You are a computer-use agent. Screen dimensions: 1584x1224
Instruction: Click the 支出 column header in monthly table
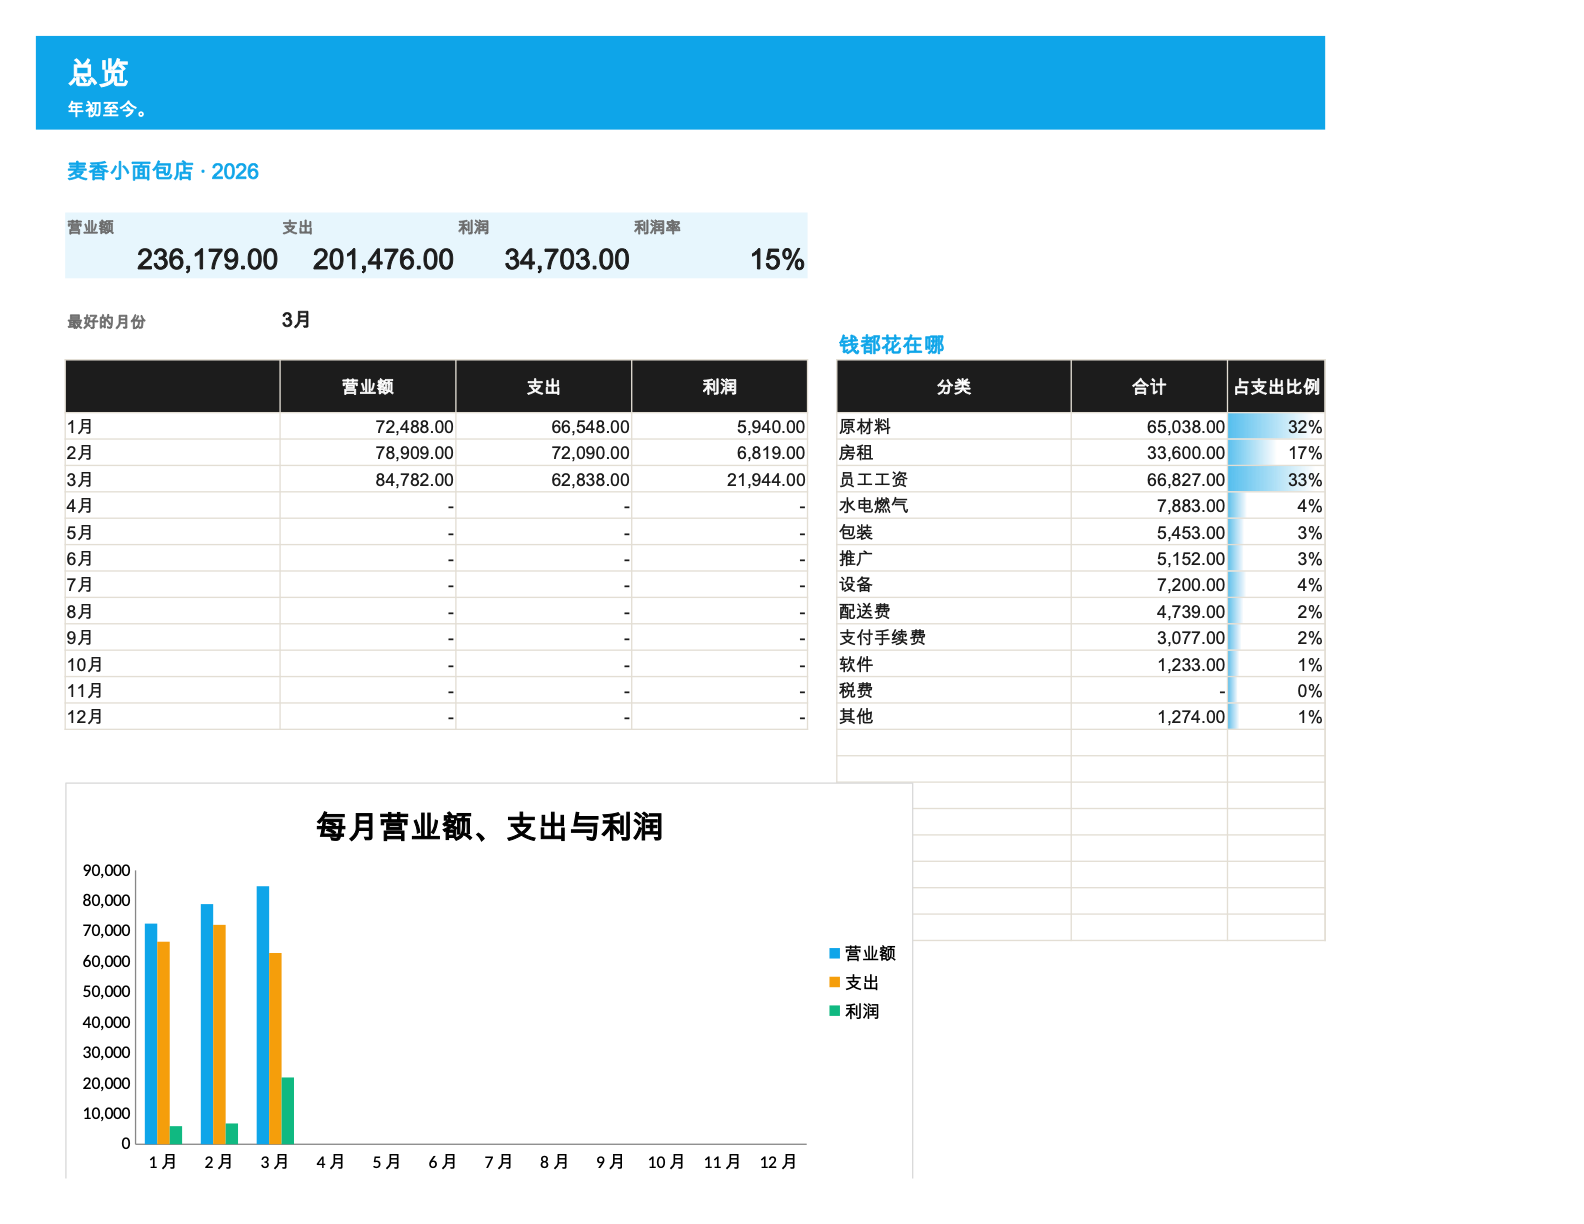click(x=544, y=387)
